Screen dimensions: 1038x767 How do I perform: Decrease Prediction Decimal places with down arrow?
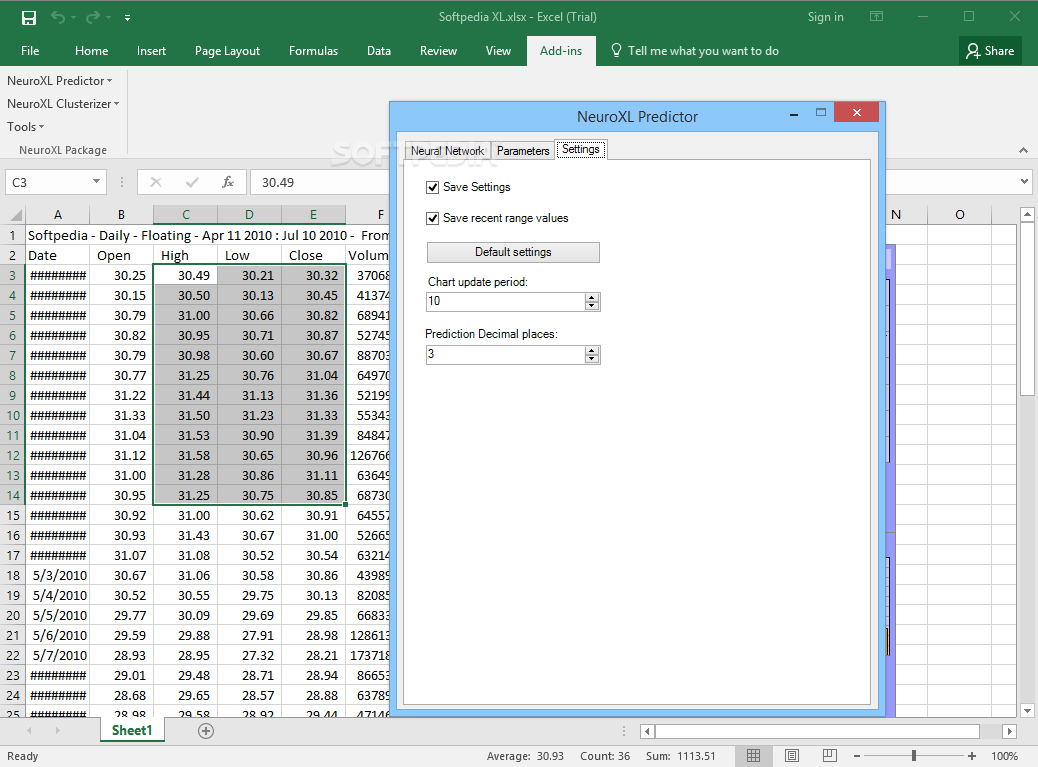pyautogui.click(x=592, y=359)
